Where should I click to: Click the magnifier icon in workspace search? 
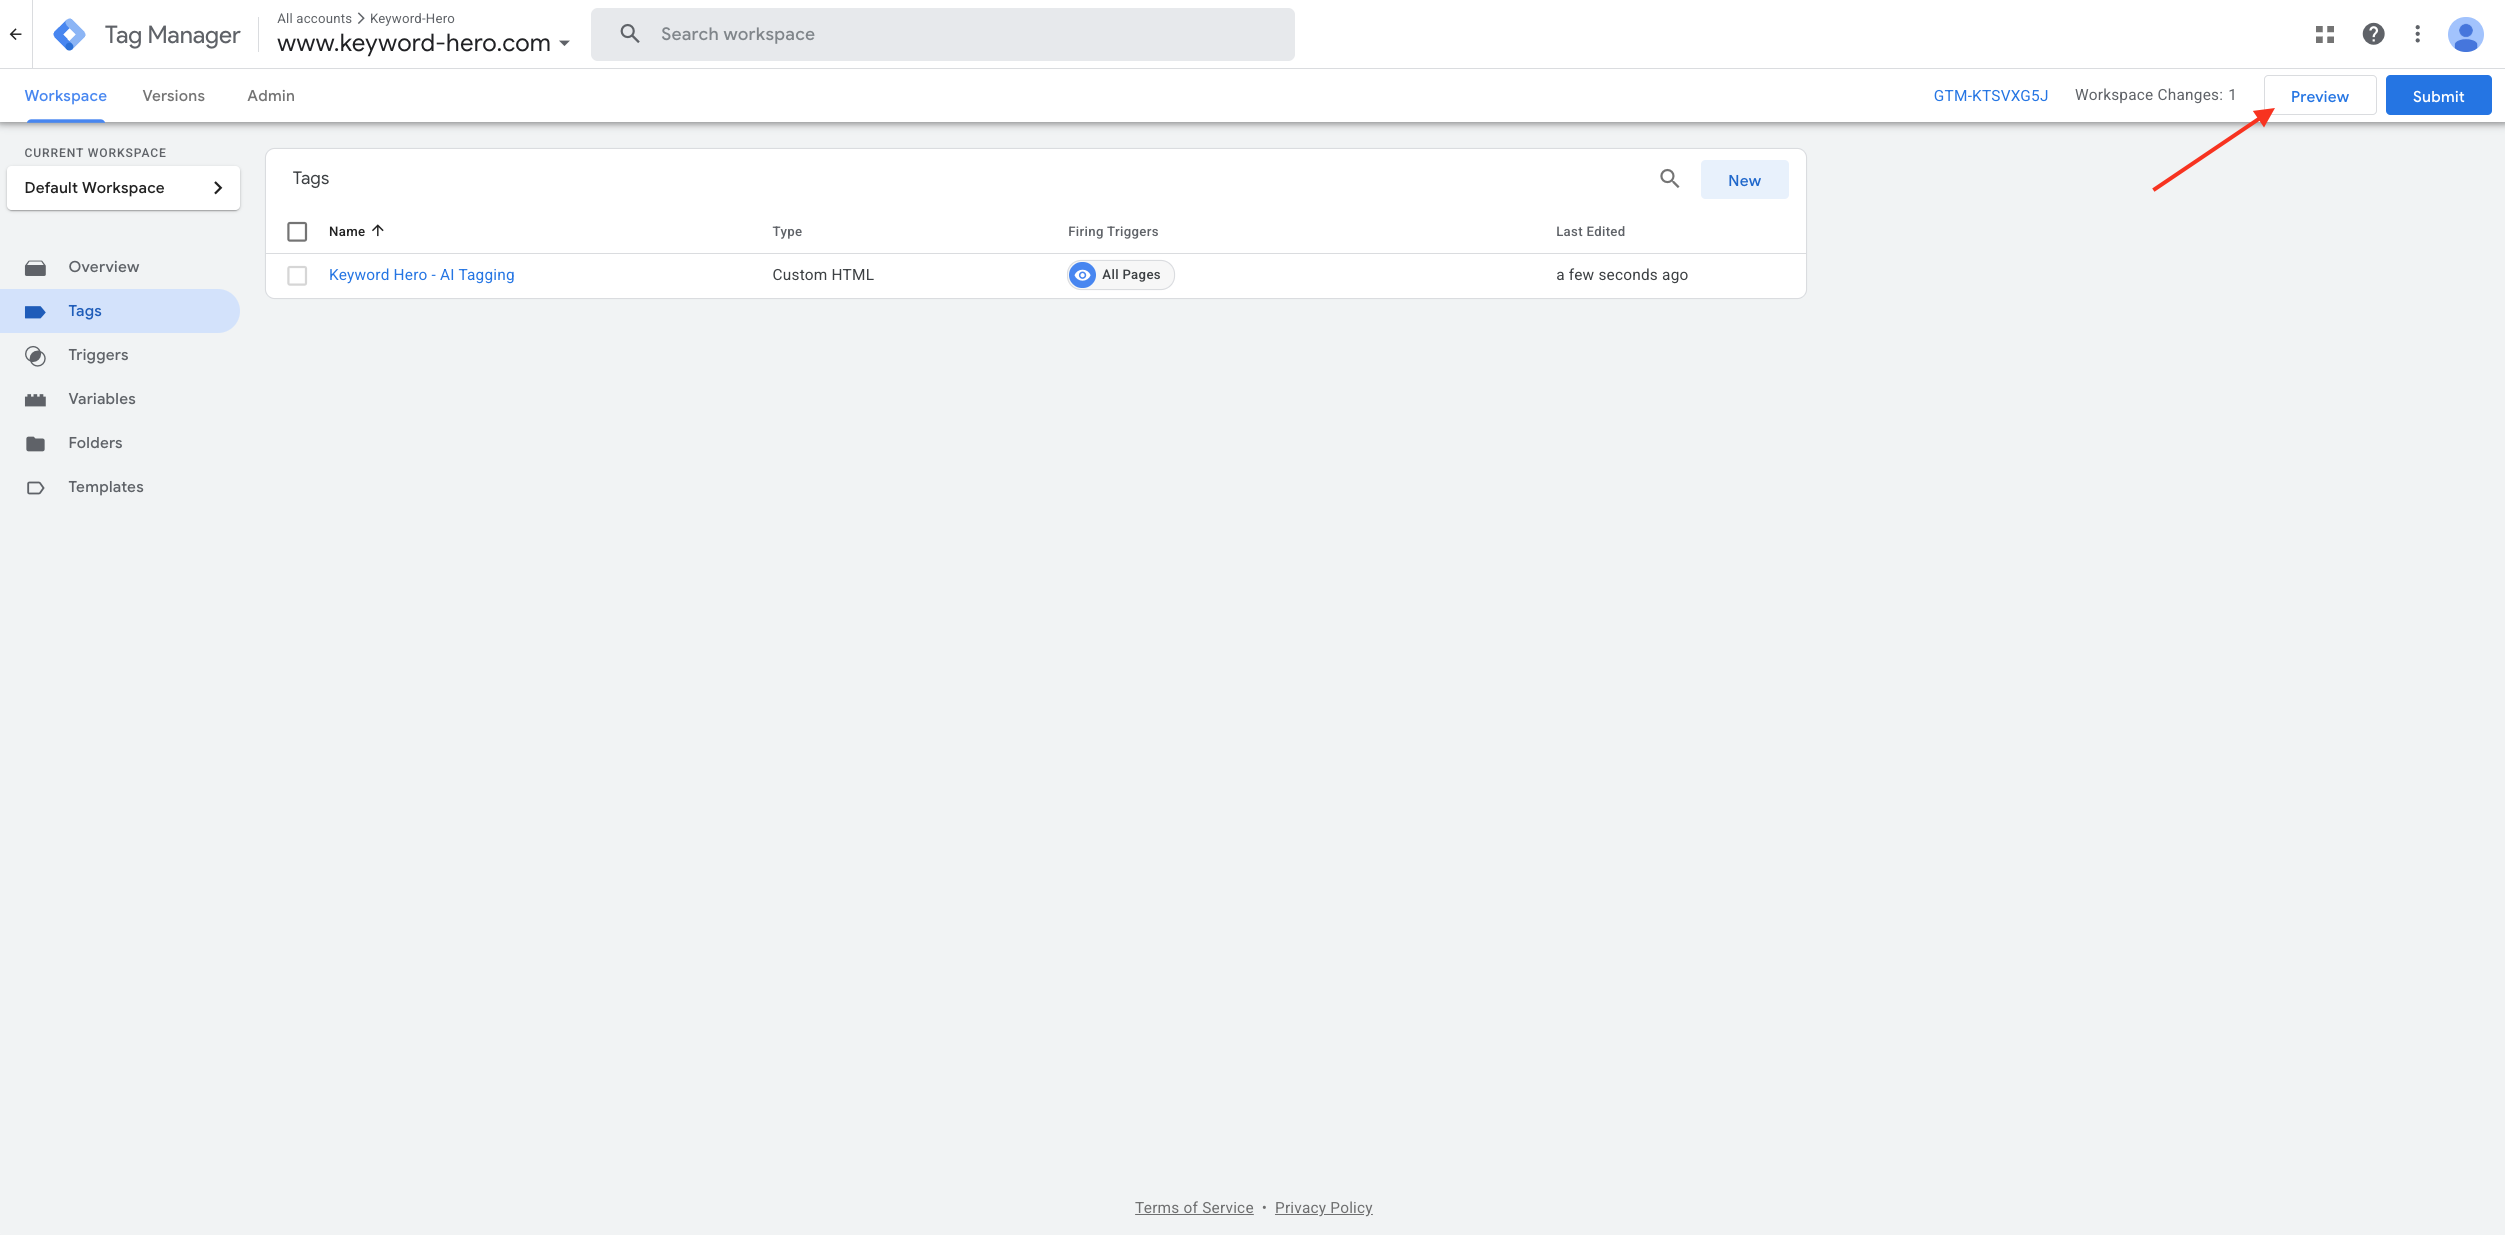pos(629,34)
